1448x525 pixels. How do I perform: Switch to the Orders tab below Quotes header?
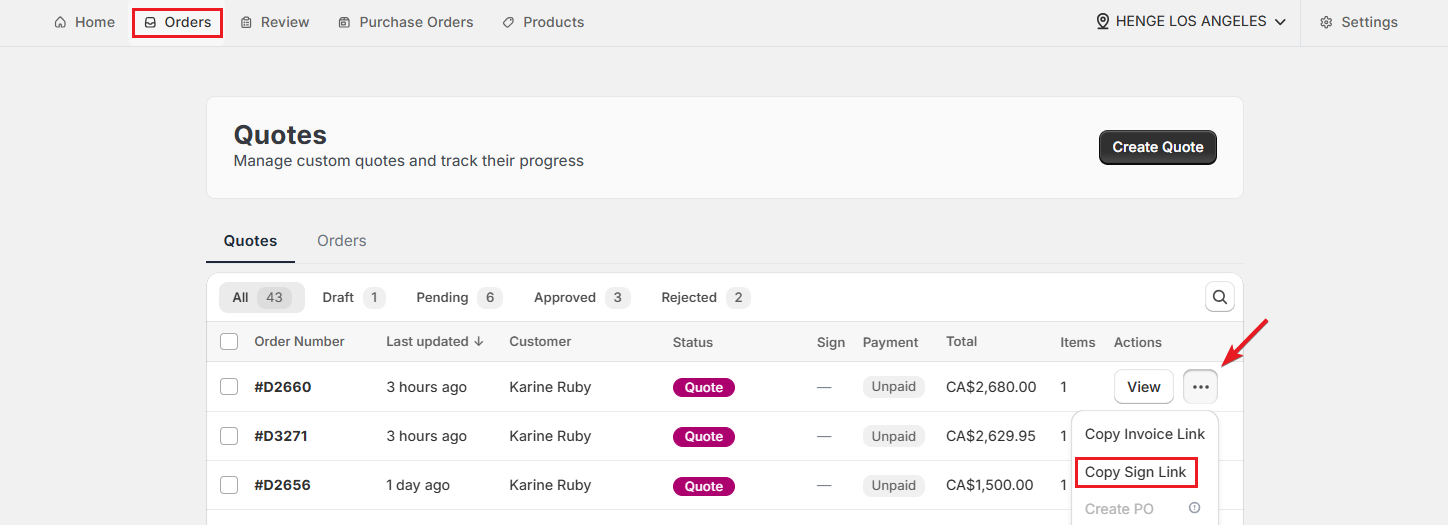pos(342,241)
